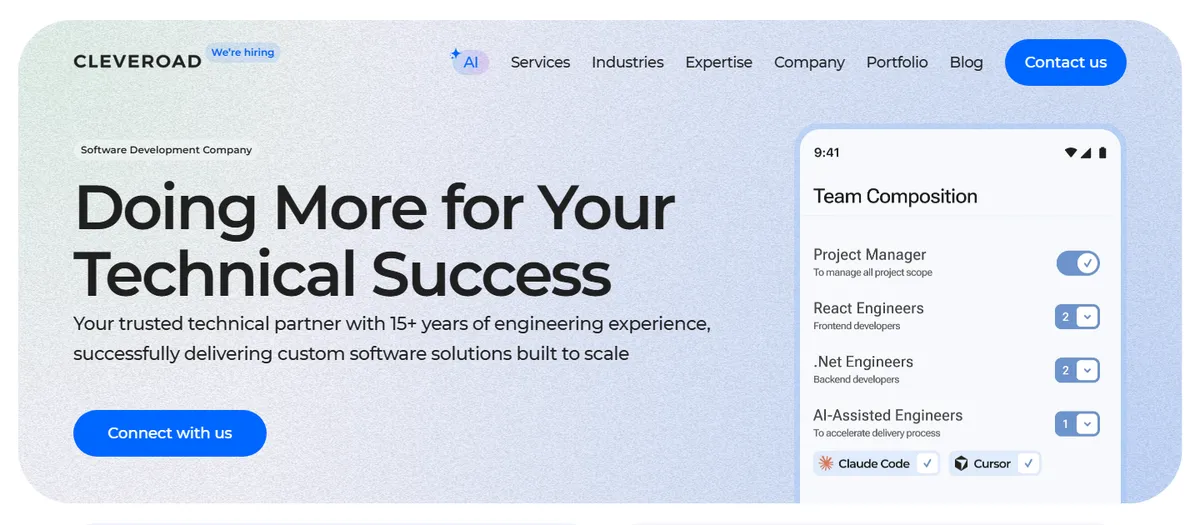Click the Wi-Fi signal icon in phone mockup
Viewport: 1200px width, 525px height.
pos(1071,153)
